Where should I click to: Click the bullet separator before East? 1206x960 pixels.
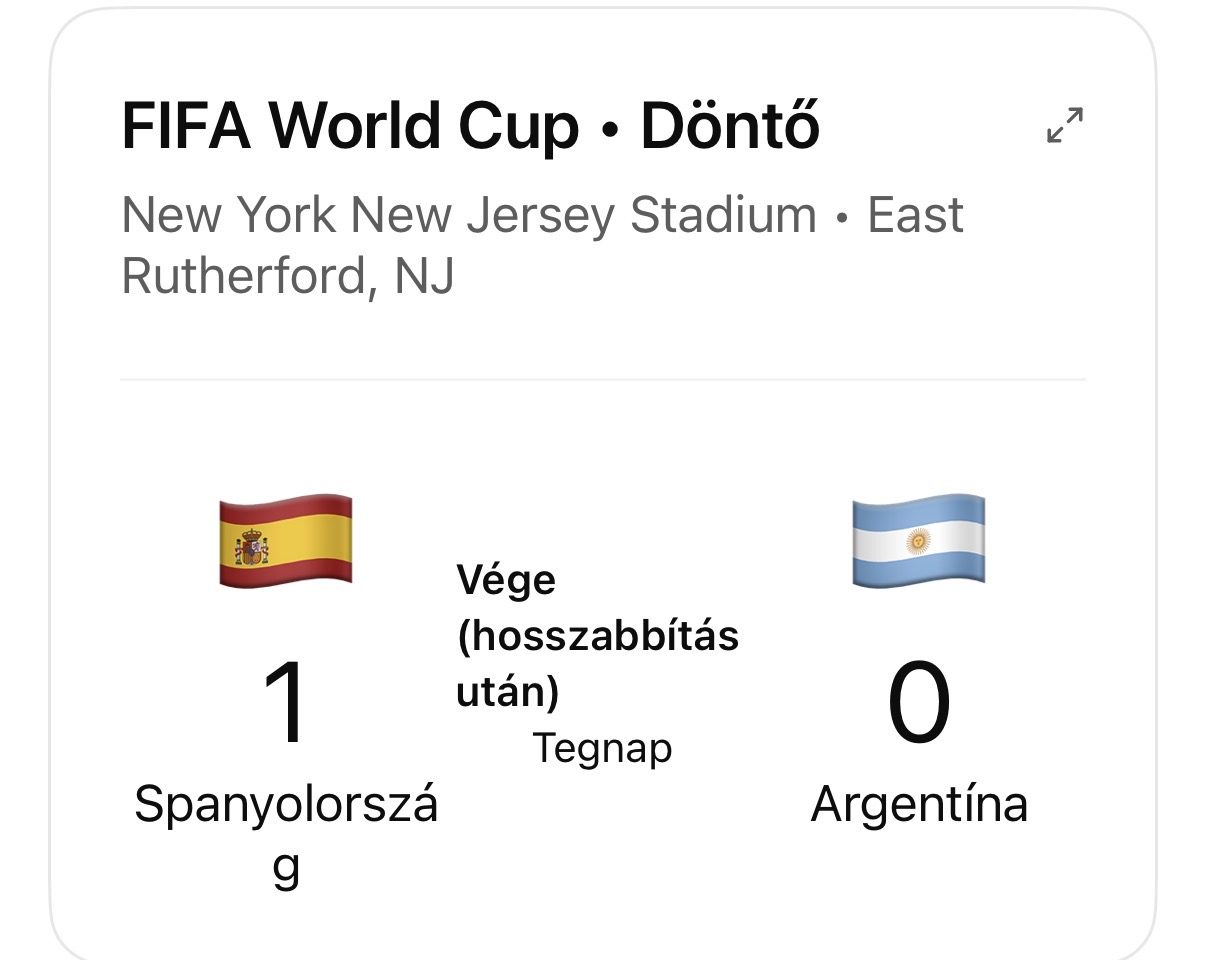842,218
